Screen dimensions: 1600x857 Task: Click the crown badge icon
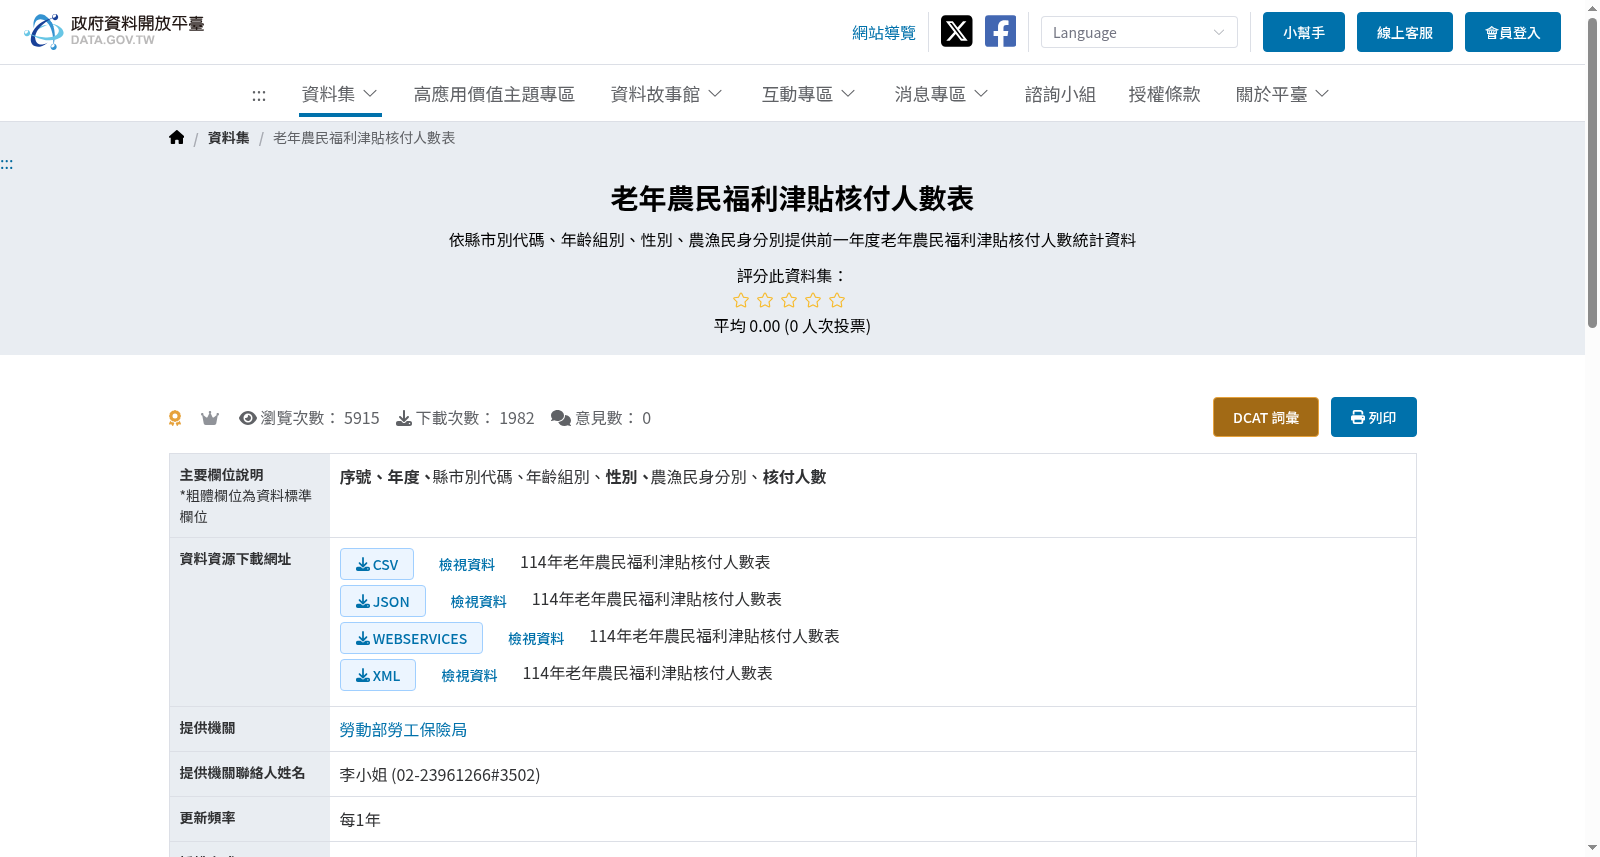point(210,418)
